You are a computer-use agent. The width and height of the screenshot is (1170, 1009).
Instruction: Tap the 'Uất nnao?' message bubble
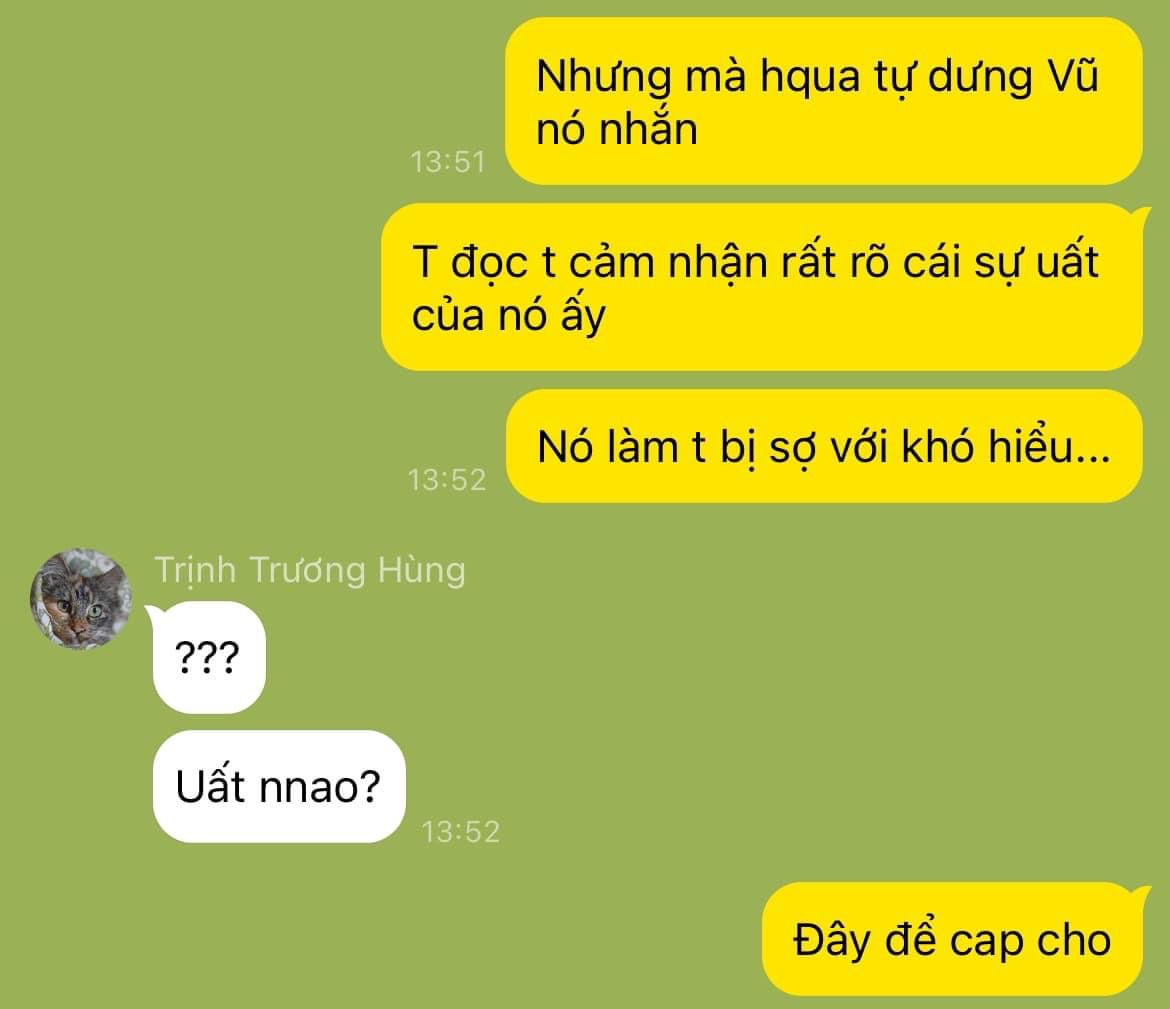(279, 787)
